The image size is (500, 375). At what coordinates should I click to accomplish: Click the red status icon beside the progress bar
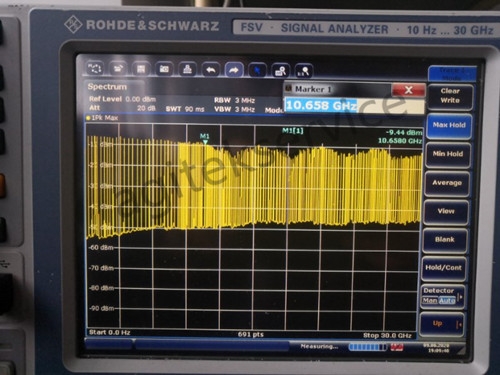pyautogui.click(x=397, y=347)
